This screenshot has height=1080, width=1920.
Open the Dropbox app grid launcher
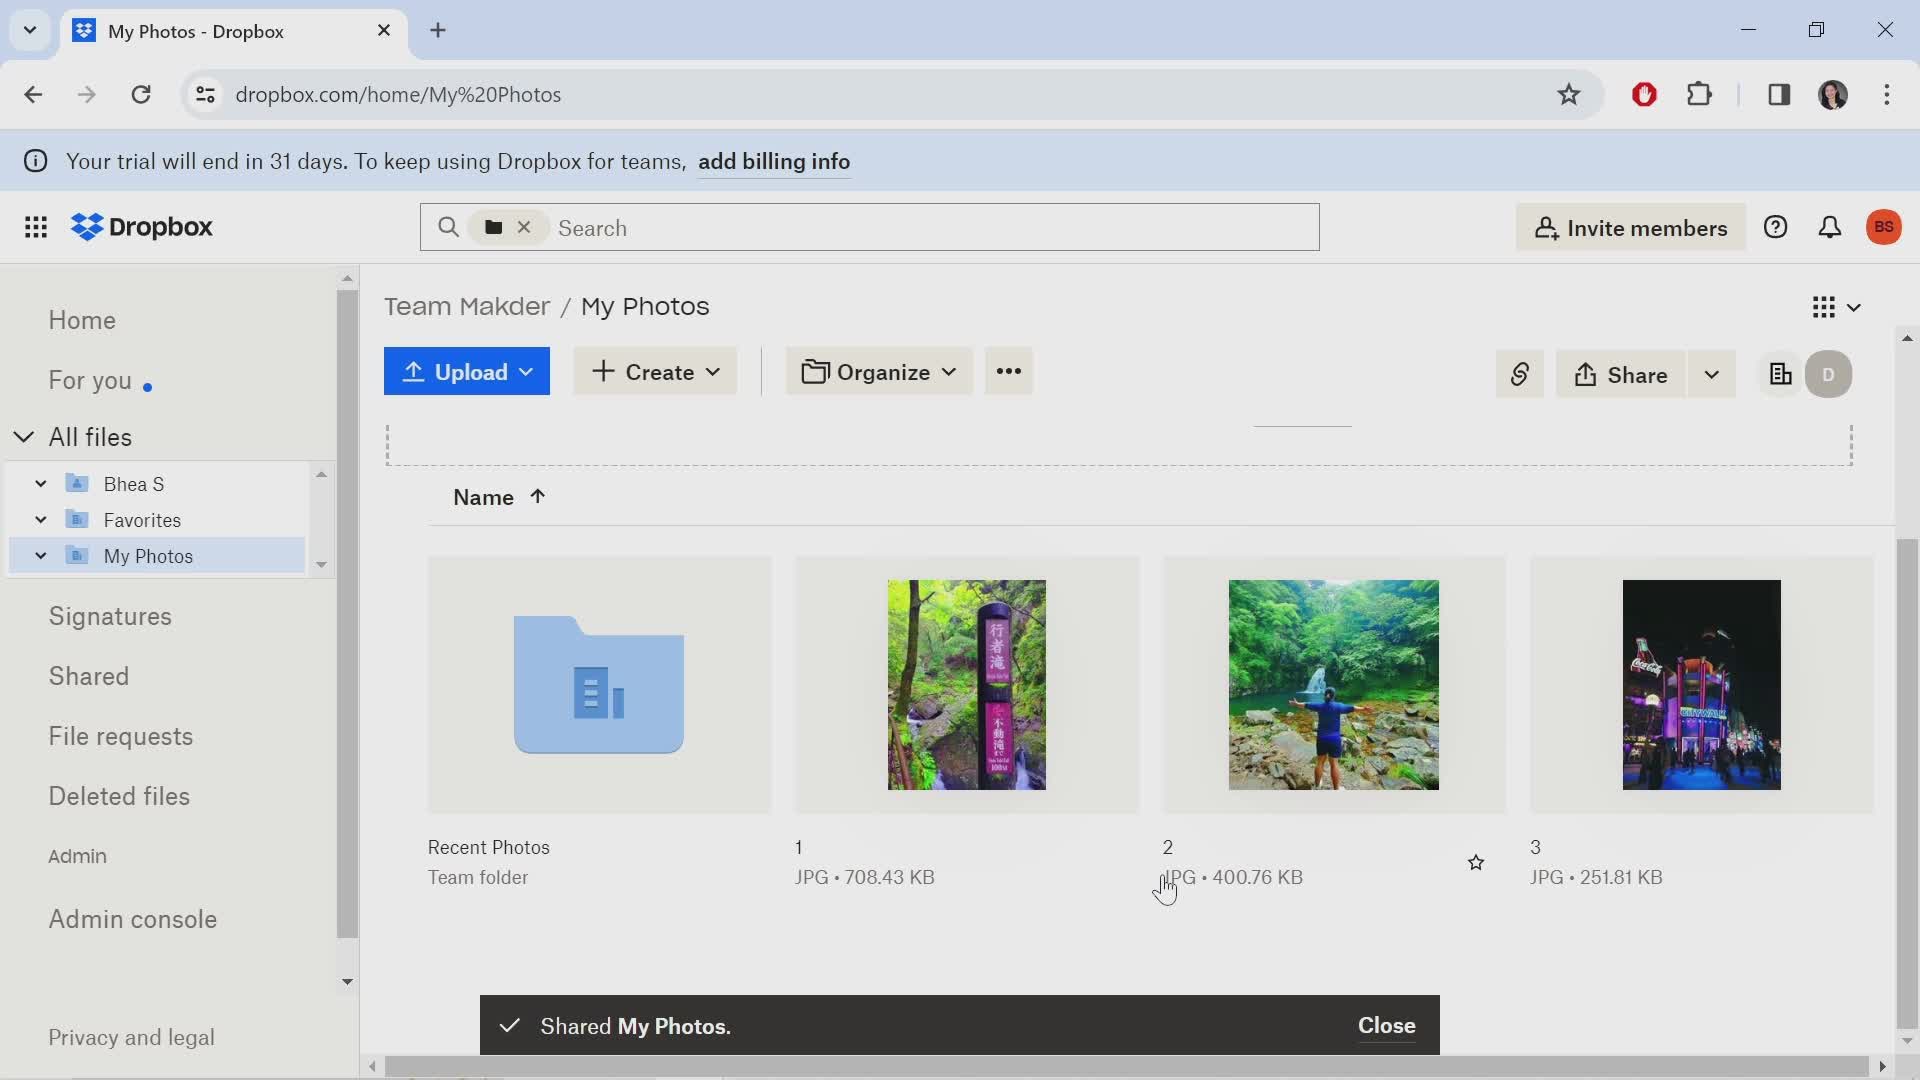(x=36, y=227)
